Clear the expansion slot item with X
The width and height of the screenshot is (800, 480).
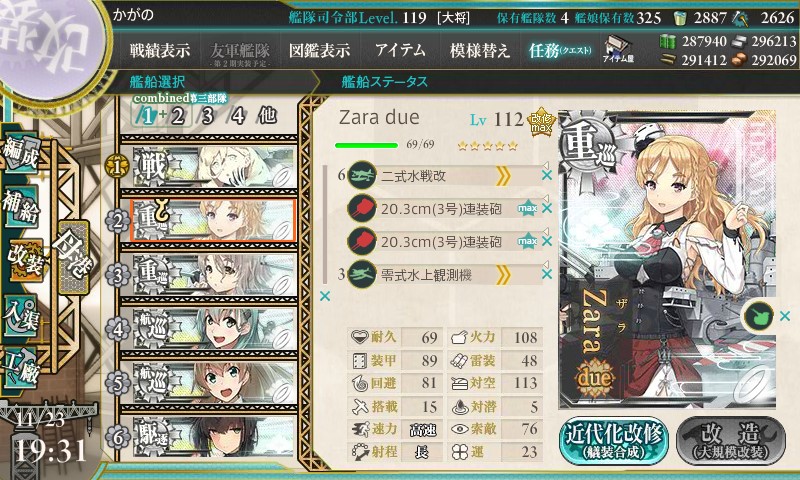(785, 316)
